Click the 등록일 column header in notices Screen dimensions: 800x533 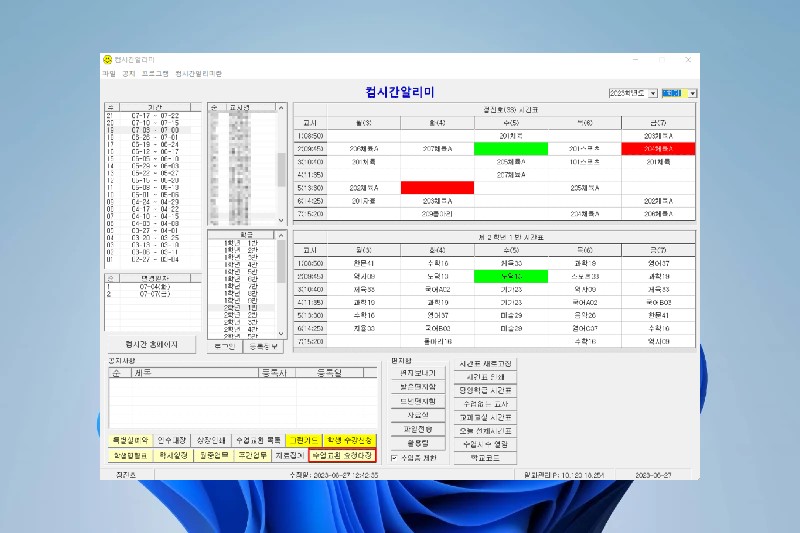[329, 373]
